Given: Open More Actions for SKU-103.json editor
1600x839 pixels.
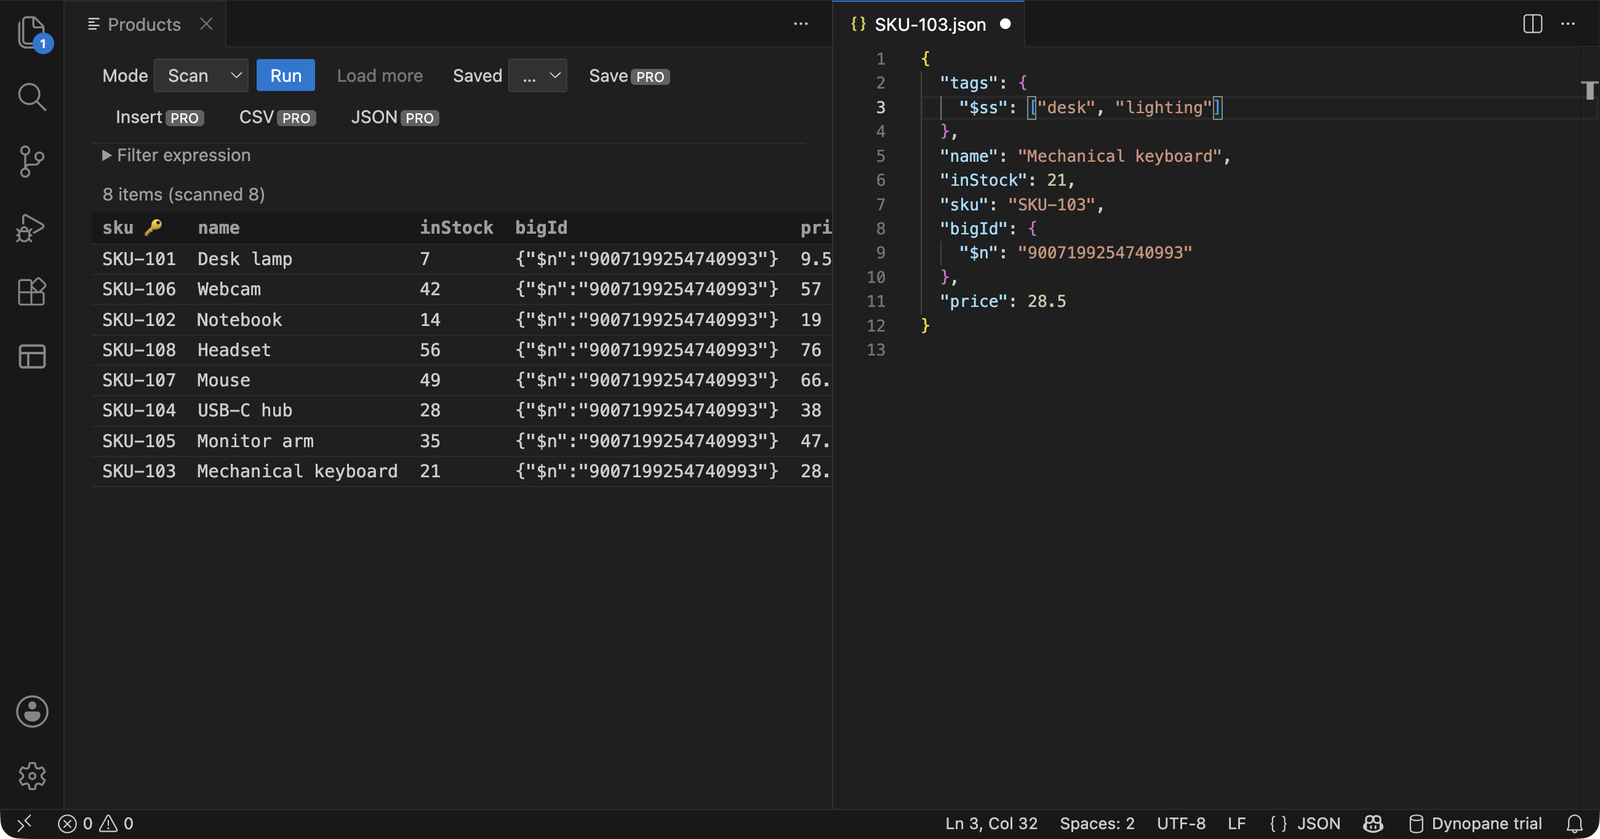Looking at the screenshot, I should coord(1568,24).
